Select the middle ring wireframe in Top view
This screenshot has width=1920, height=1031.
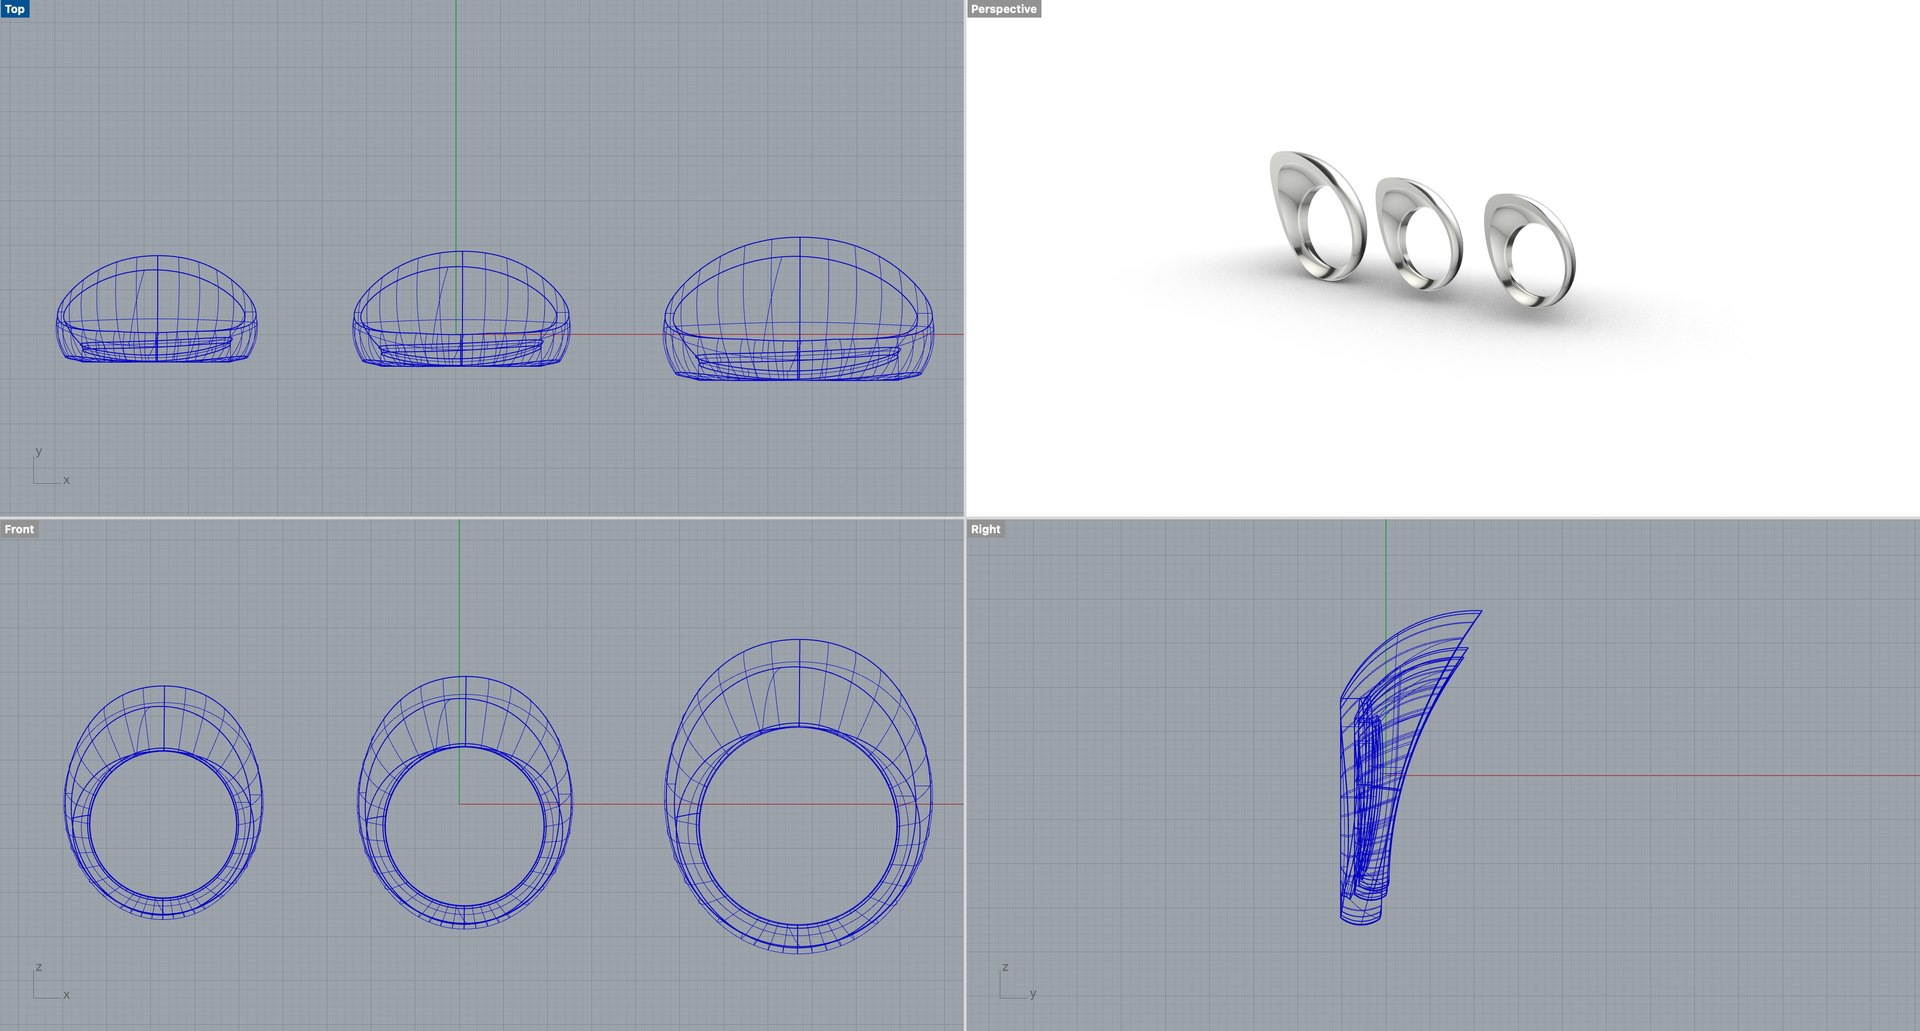[x=461, y=309]
